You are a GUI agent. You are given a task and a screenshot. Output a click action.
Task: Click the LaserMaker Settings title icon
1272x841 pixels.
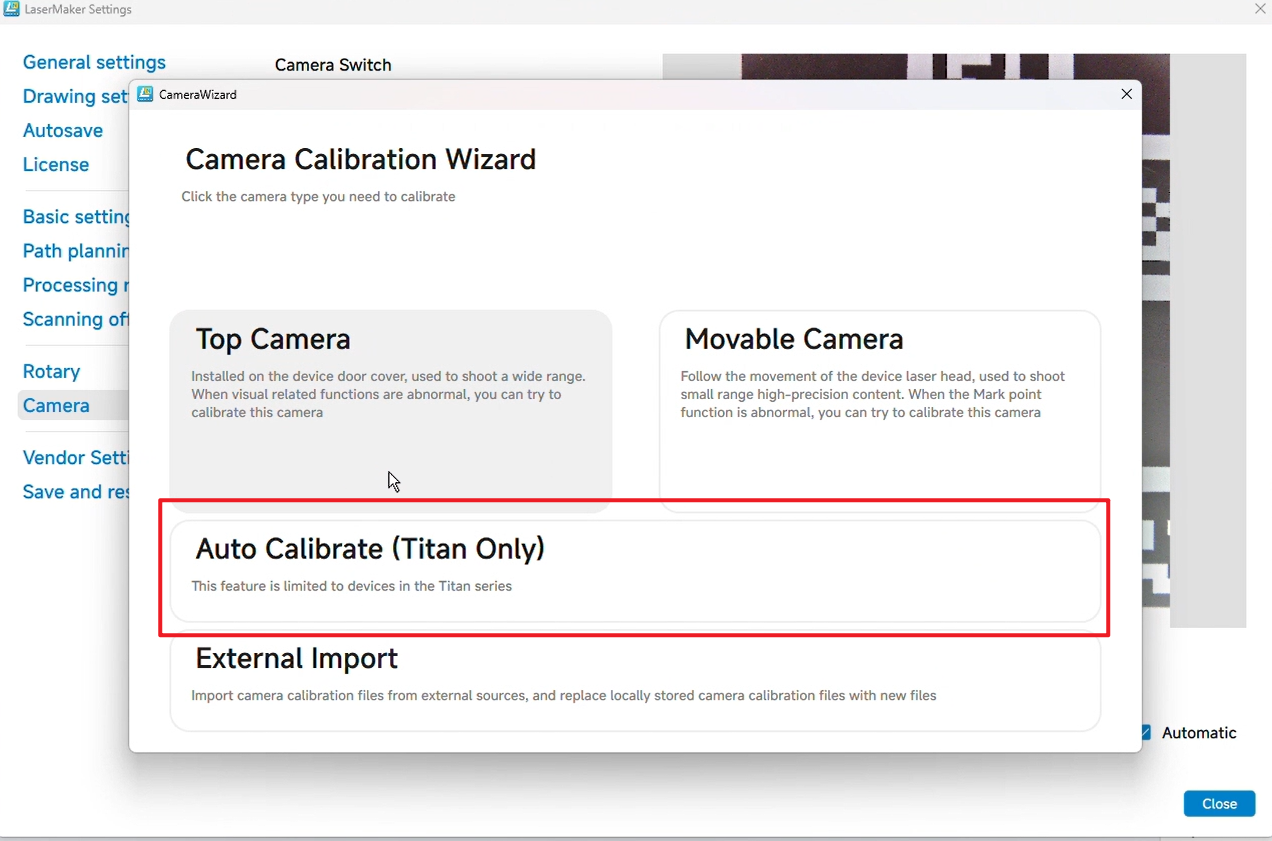pyautogui.click(x=11, y=9)
